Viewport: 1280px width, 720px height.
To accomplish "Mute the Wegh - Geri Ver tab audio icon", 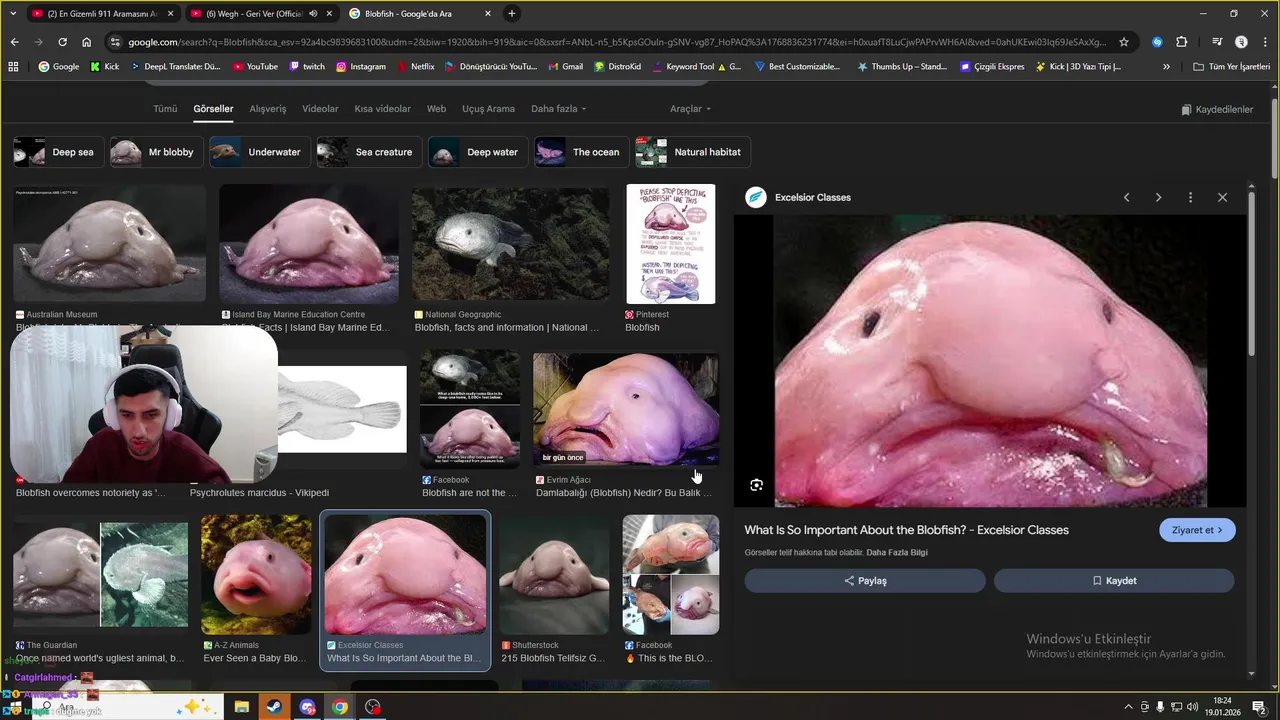I will (x=314, y=14).
